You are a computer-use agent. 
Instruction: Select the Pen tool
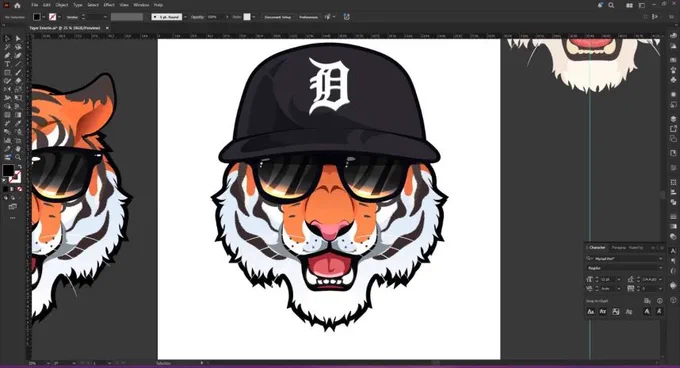(7, 55)
